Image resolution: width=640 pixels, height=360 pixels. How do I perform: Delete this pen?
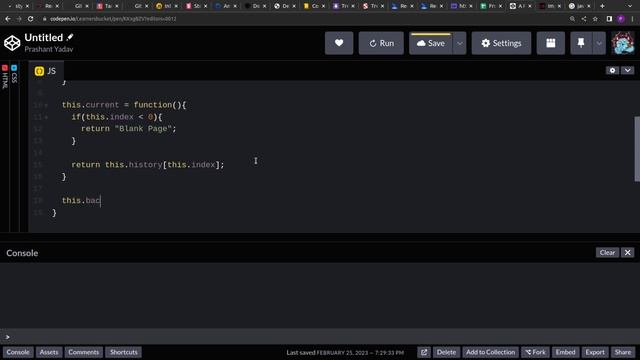pos(446,352)
